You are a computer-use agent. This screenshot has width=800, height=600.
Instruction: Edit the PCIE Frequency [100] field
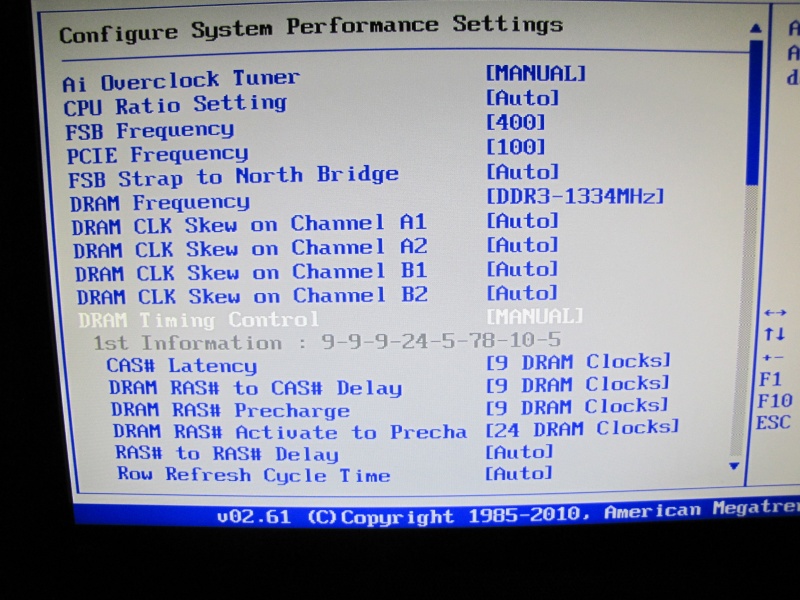coord(515,147)
